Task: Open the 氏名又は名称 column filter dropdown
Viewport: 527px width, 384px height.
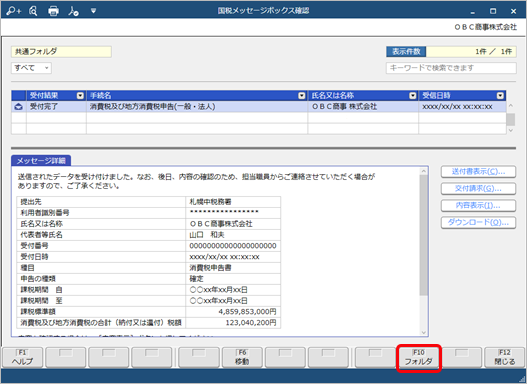Action: point(413,96)
